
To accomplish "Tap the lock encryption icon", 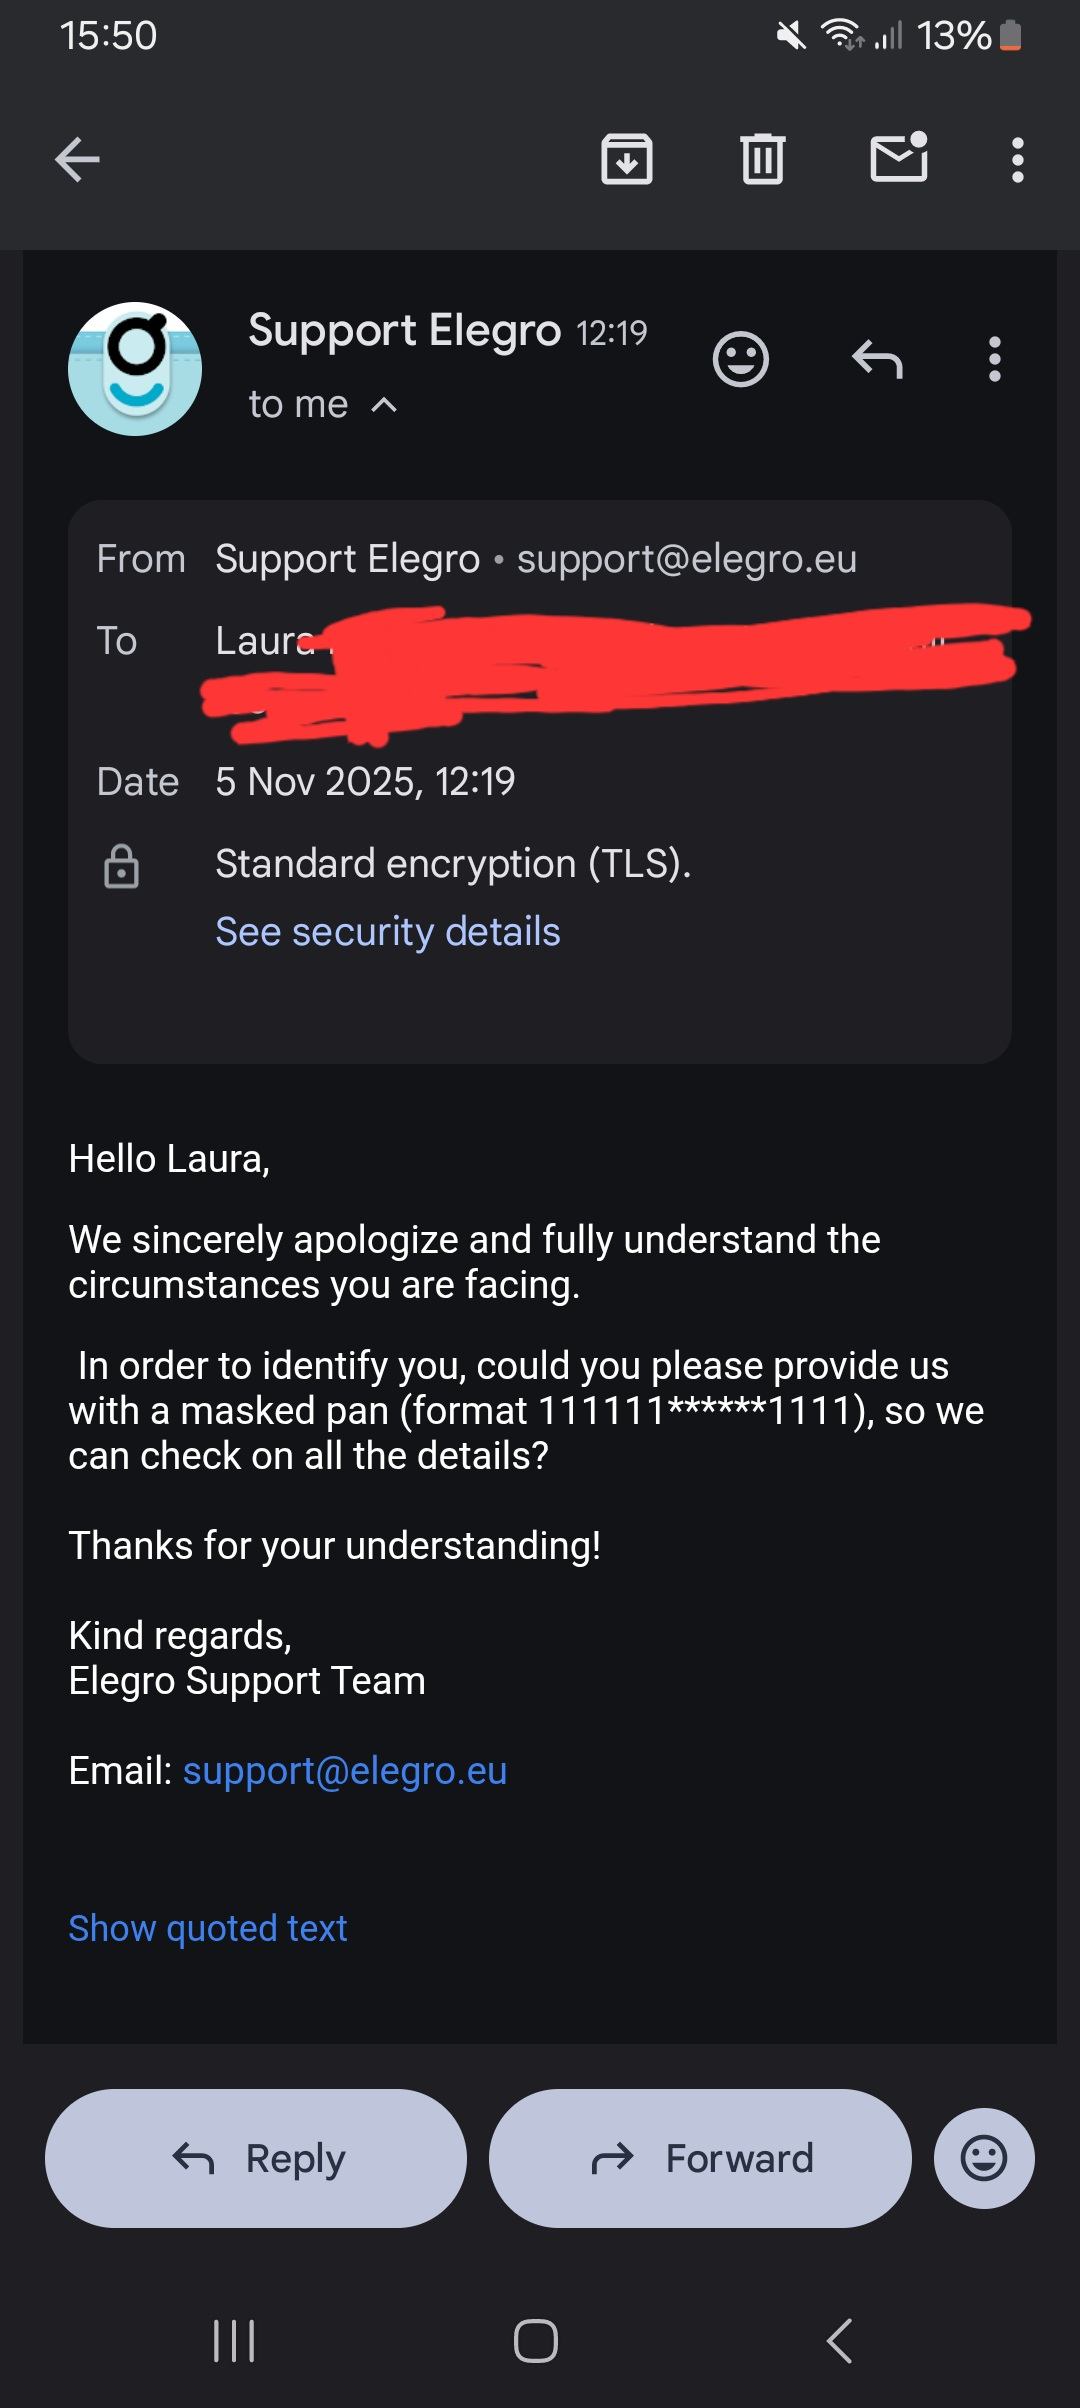I will click(x=122, y=866).
